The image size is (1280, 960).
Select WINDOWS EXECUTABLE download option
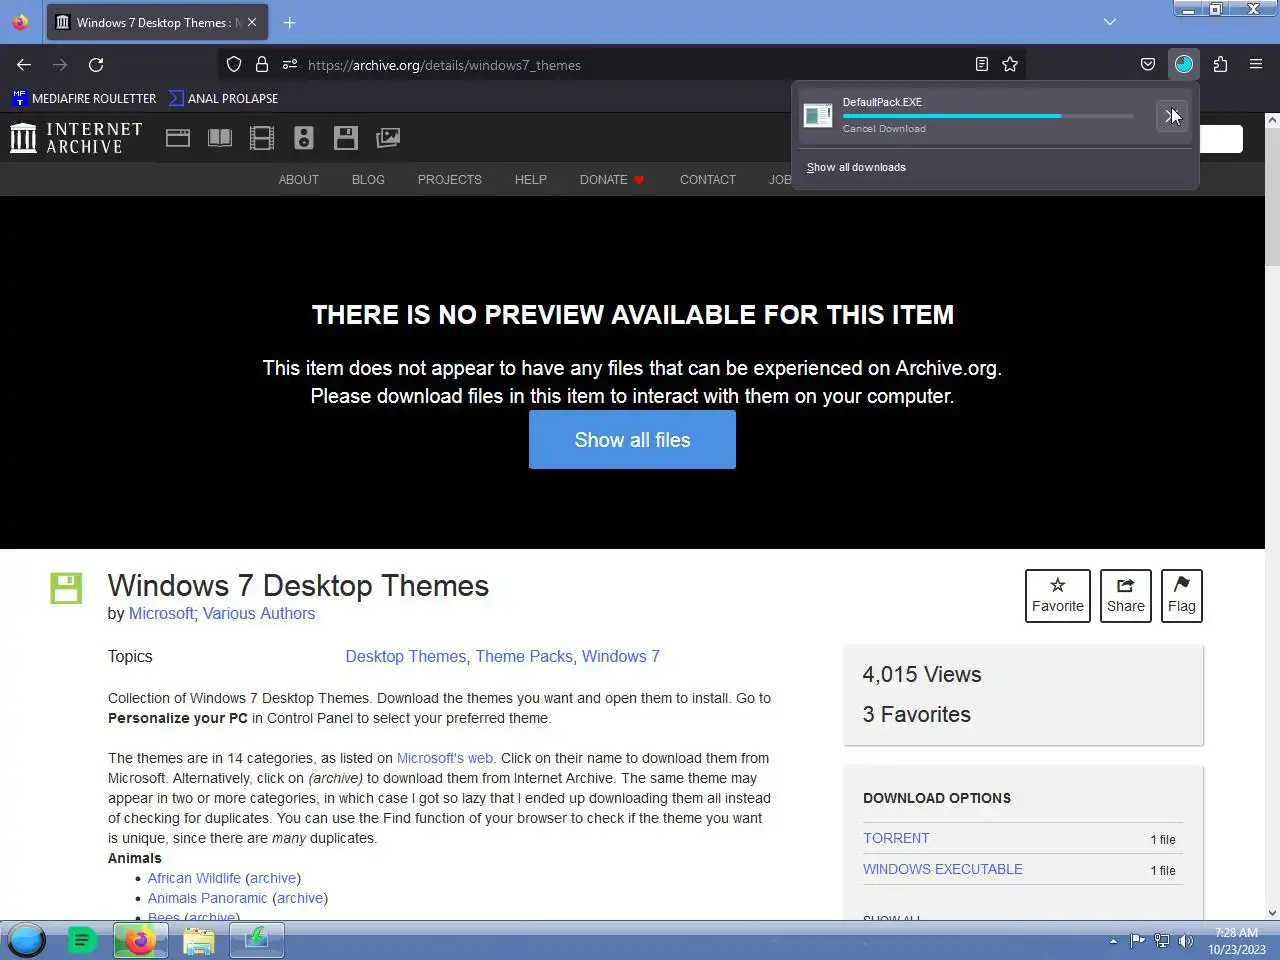coord(943,869)
